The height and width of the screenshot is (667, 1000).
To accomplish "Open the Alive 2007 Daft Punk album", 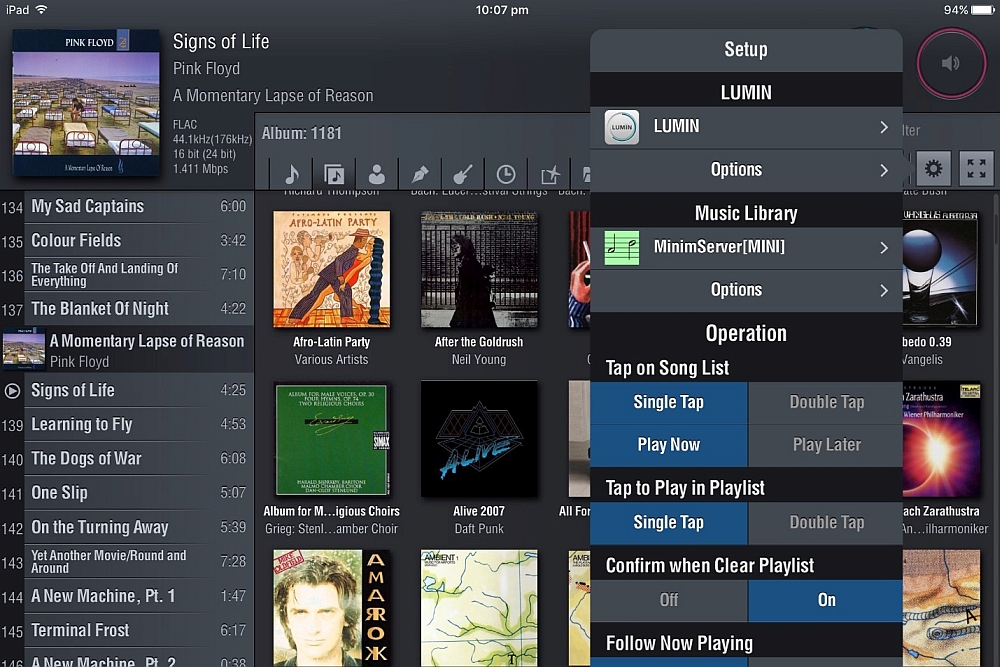I will tap(479, 439).
